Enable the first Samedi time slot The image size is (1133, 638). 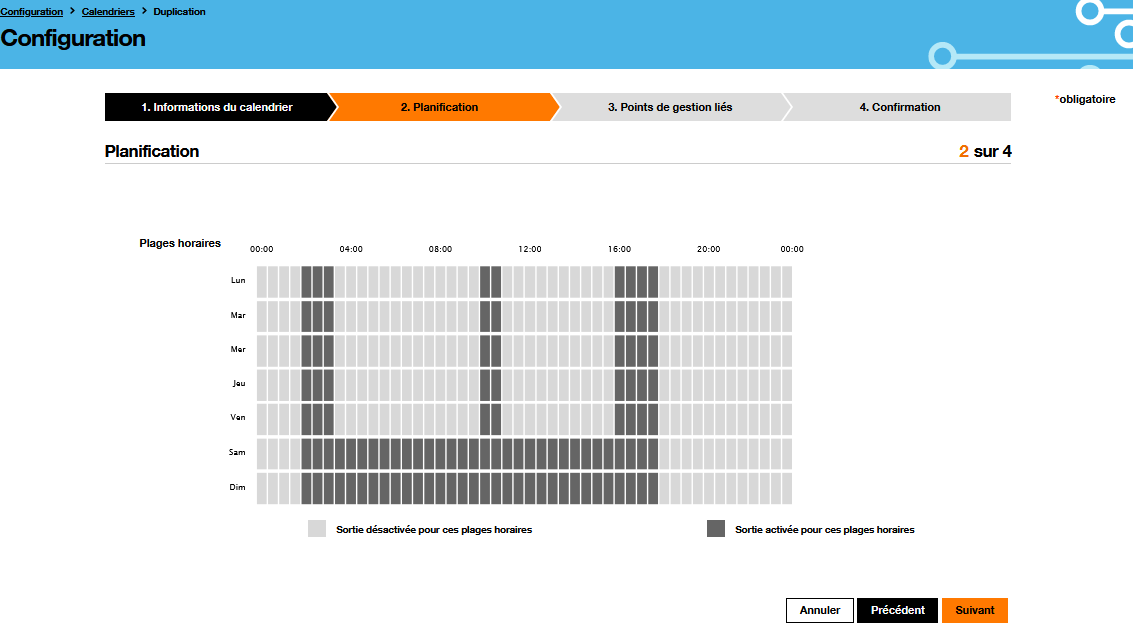click(x=260, y=452)
